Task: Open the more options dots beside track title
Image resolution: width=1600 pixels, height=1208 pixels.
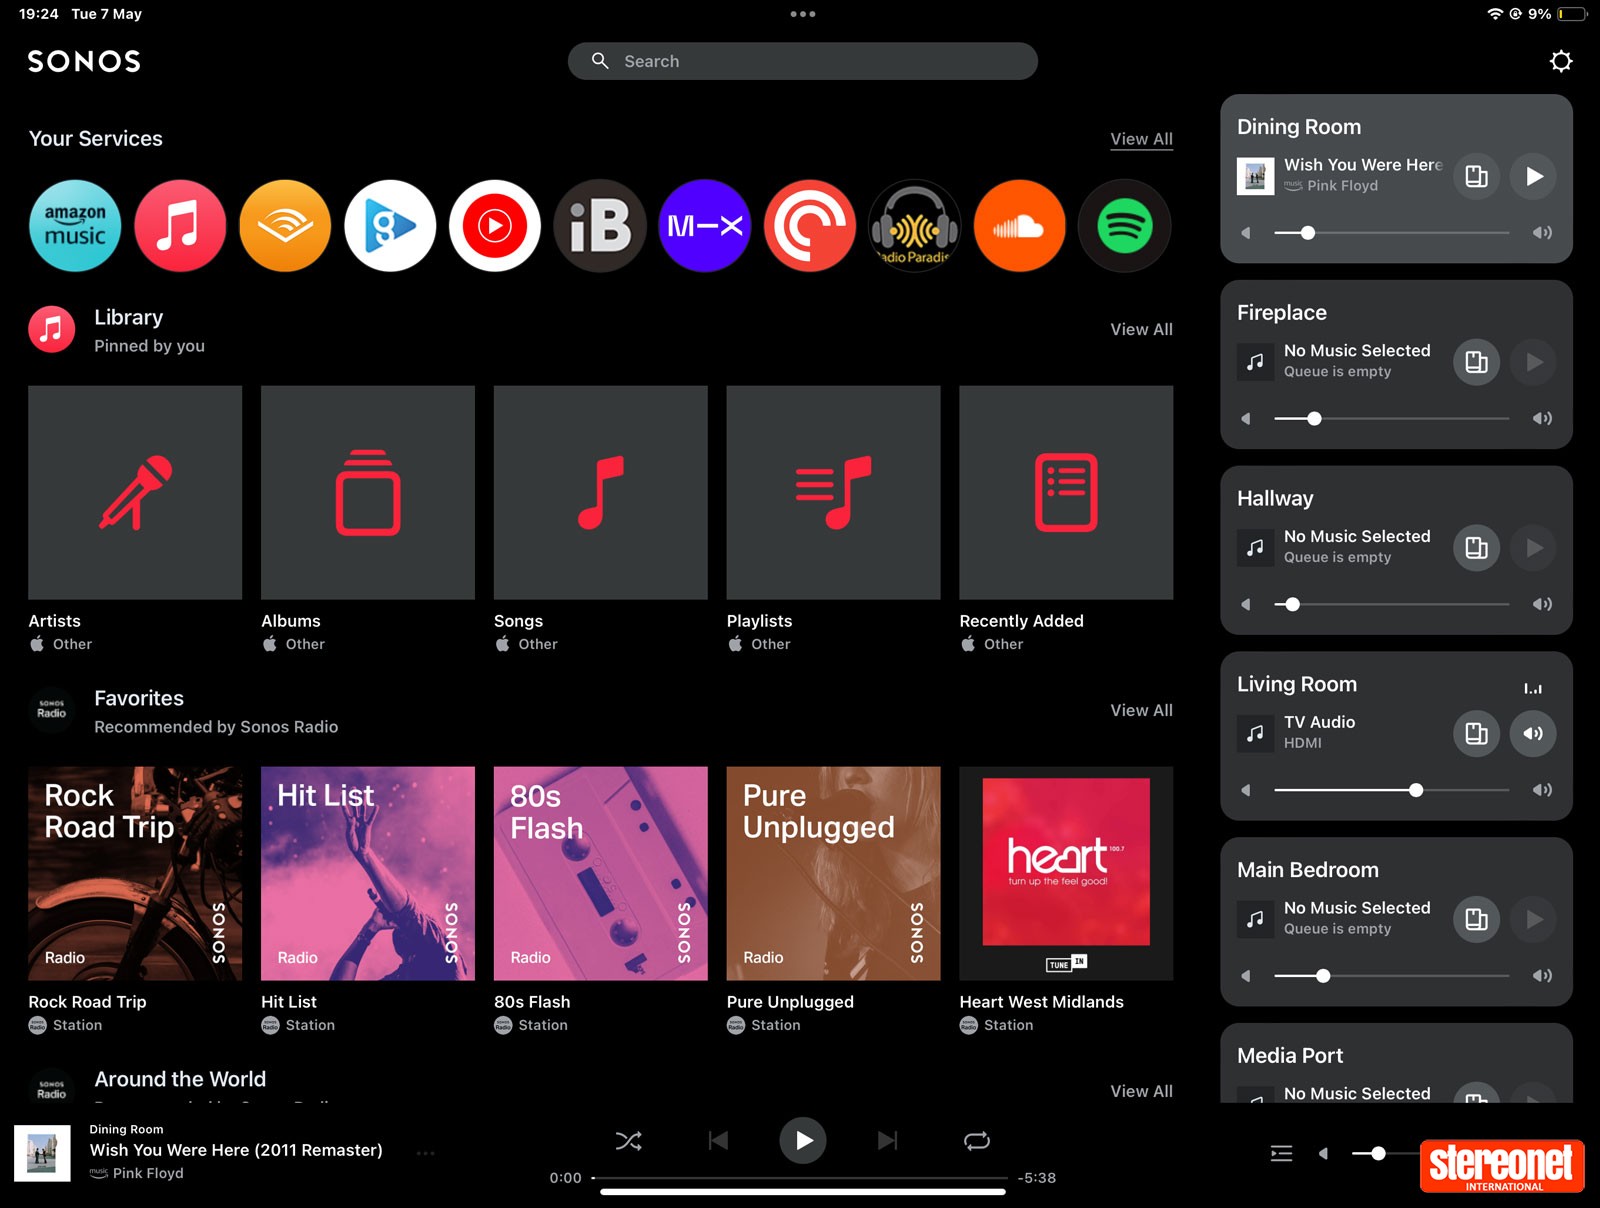Action: pyautogui.click(x=426, y=1153)
